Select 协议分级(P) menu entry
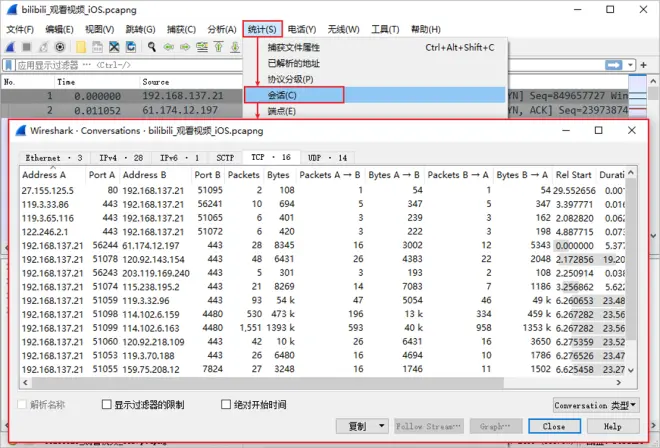 375,80
